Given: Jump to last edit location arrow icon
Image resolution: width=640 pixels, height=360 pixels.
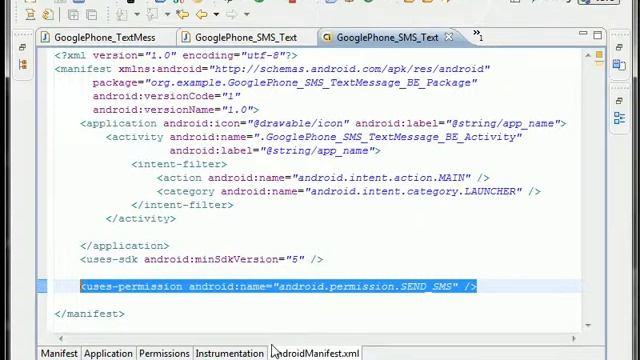Looking at the screenshot, I should (x=182, y=15).
